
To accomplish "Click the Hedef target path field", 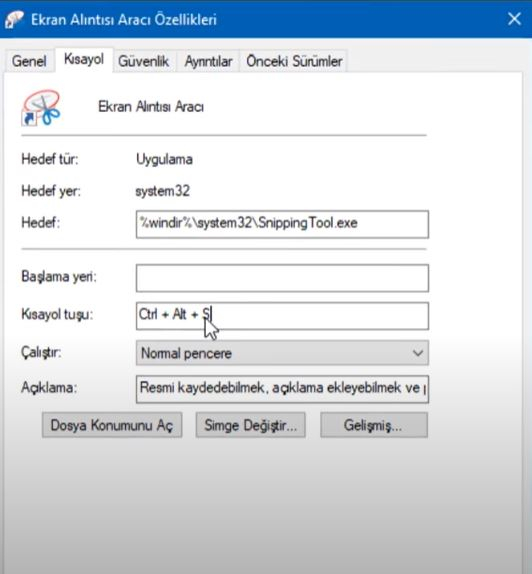I will [x=282, y=224].
